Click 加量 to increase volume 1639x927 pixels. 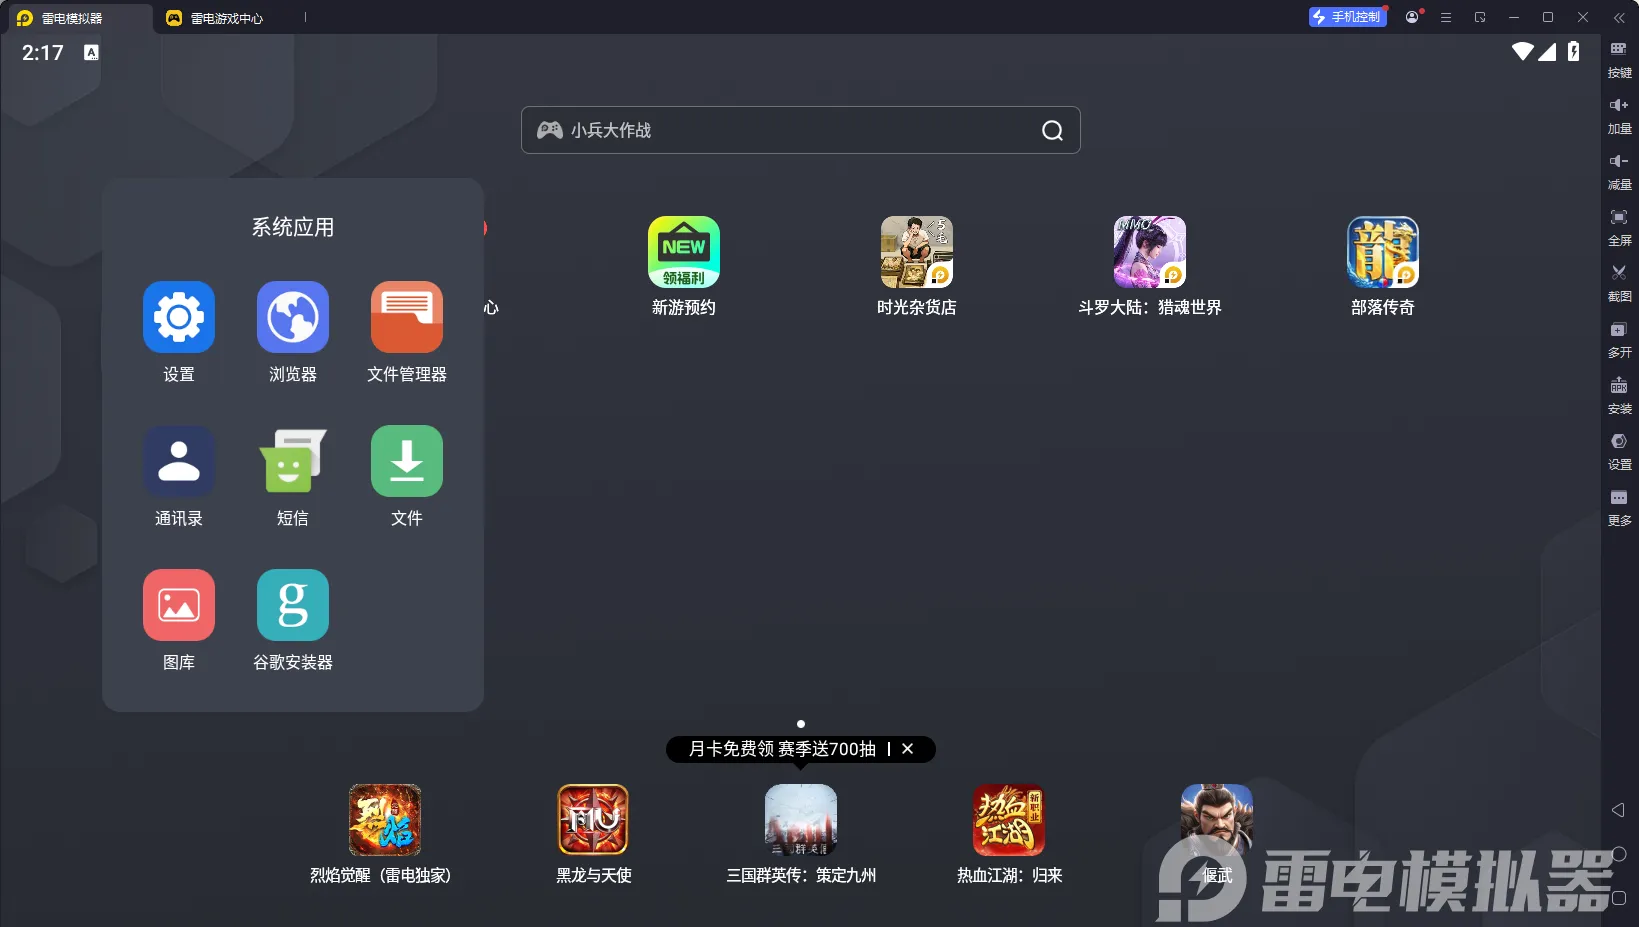click(x=1620, y=116)
